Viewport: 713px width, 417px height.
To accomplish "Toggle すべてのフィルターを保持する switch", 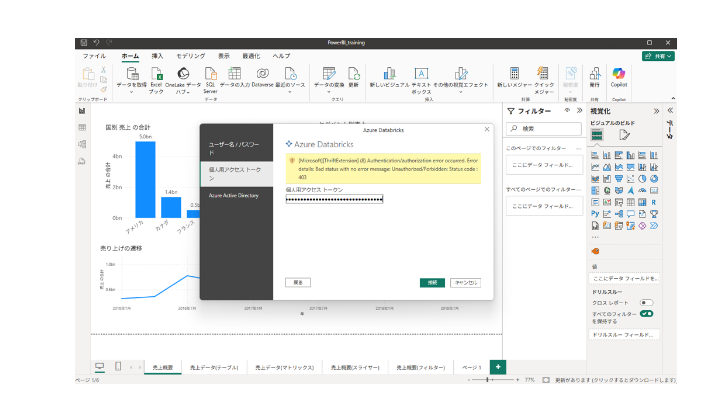I will (646, 313).
